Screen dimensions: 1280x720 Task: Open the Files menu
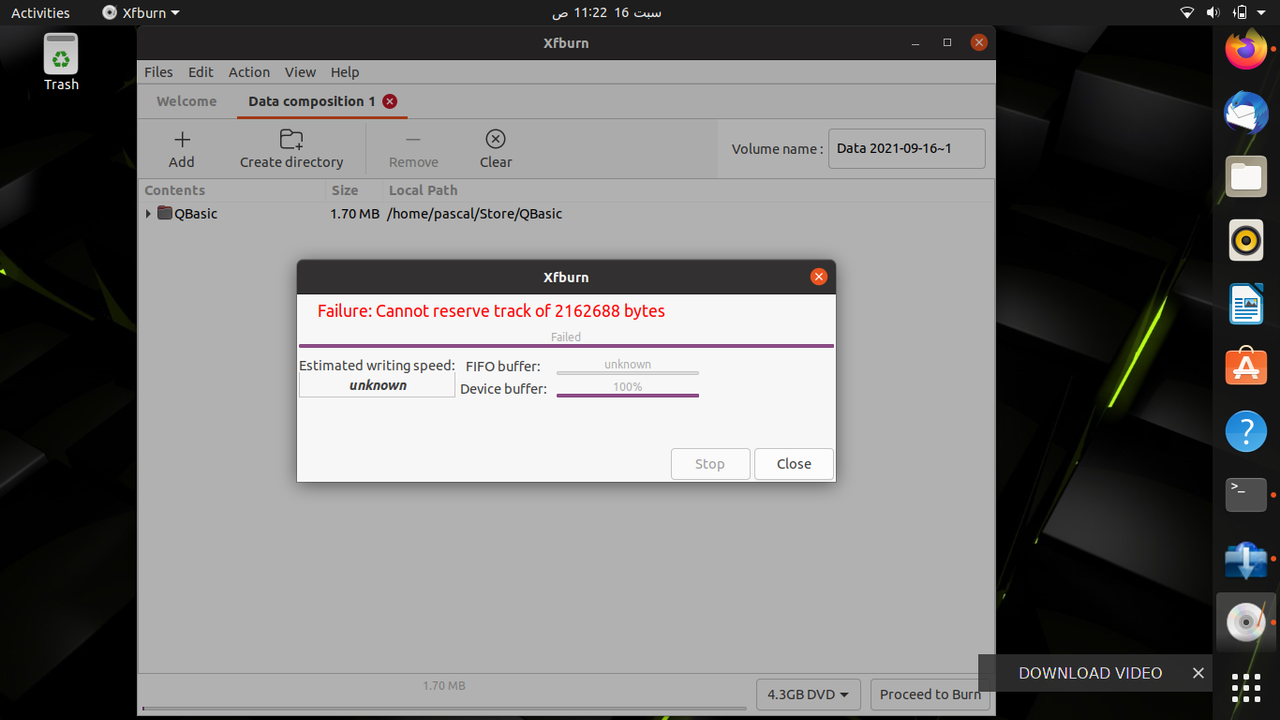pos(158,72)
